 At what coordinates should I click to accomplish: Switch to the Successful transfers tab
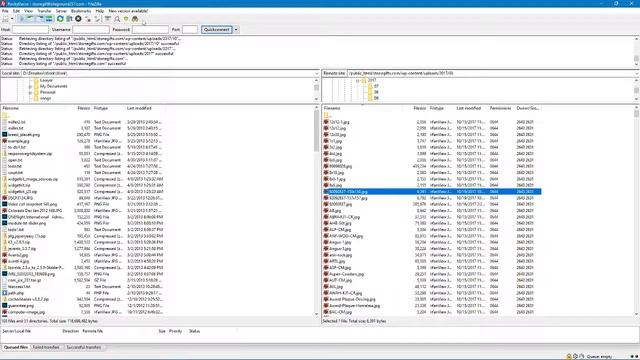point(84,347)
